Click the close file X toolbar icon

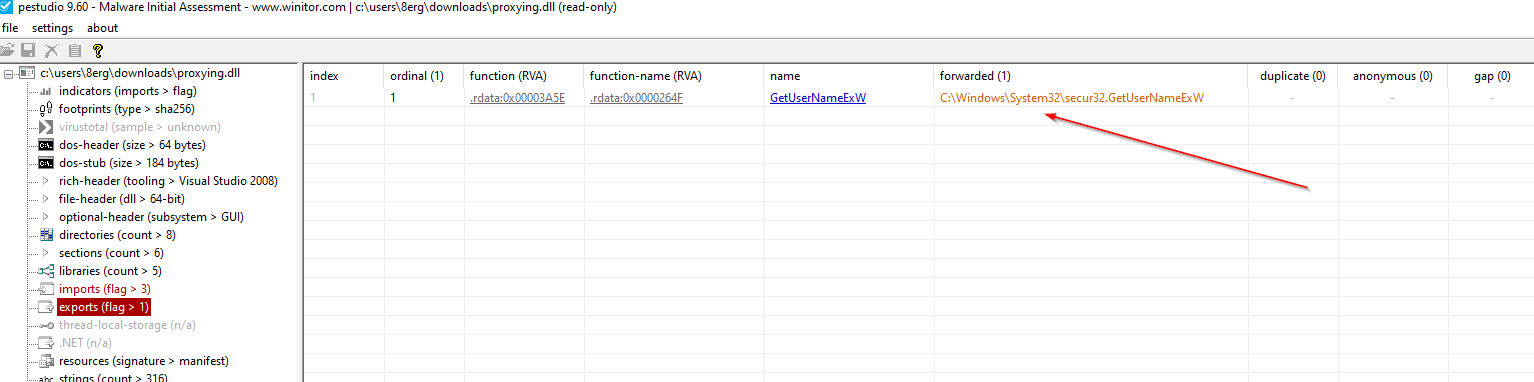click(x=51, y=50)
